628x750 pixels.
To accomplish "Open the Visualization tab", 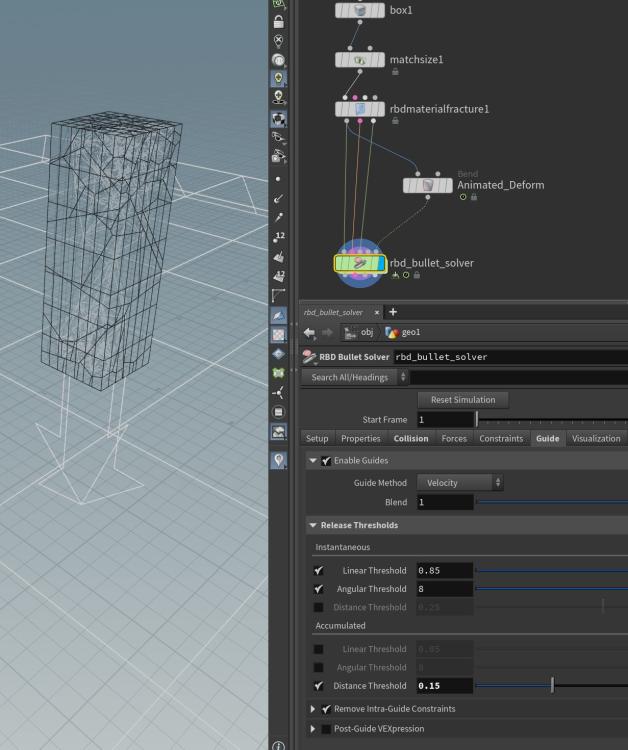I will (x=596, y=438).
